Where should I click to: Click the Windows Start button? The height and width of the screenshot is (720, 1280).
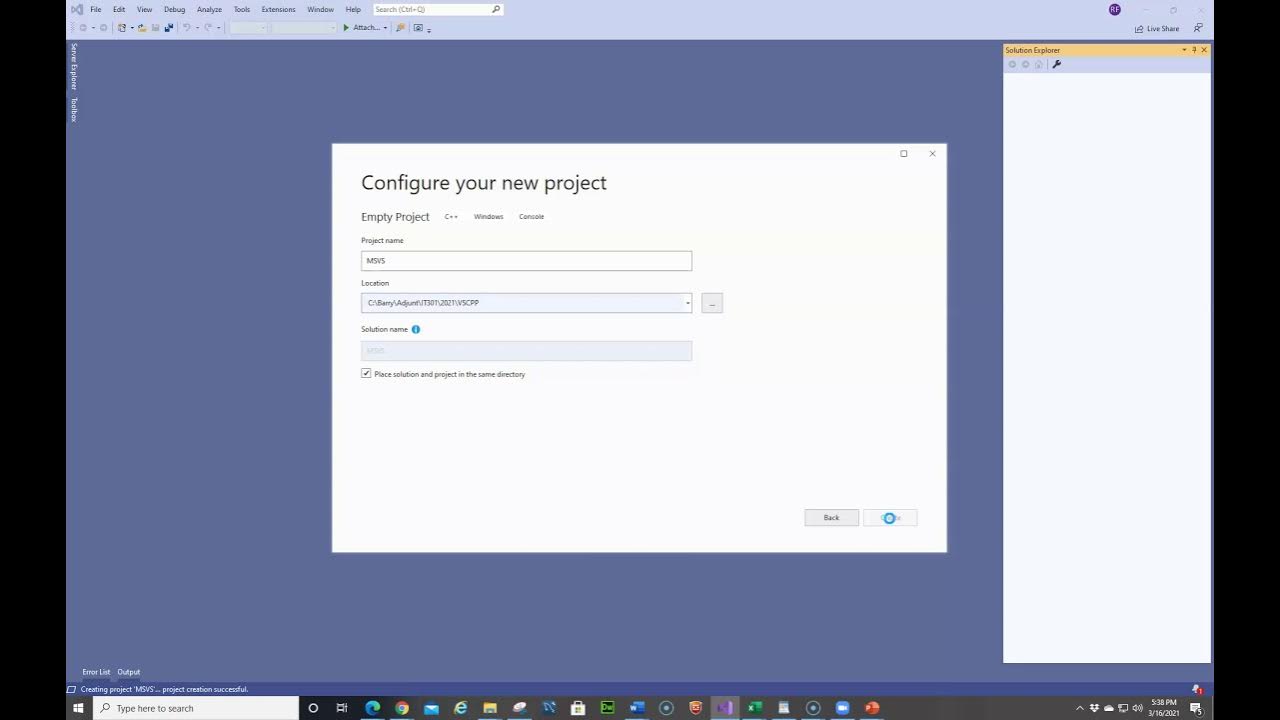point(78,708)
